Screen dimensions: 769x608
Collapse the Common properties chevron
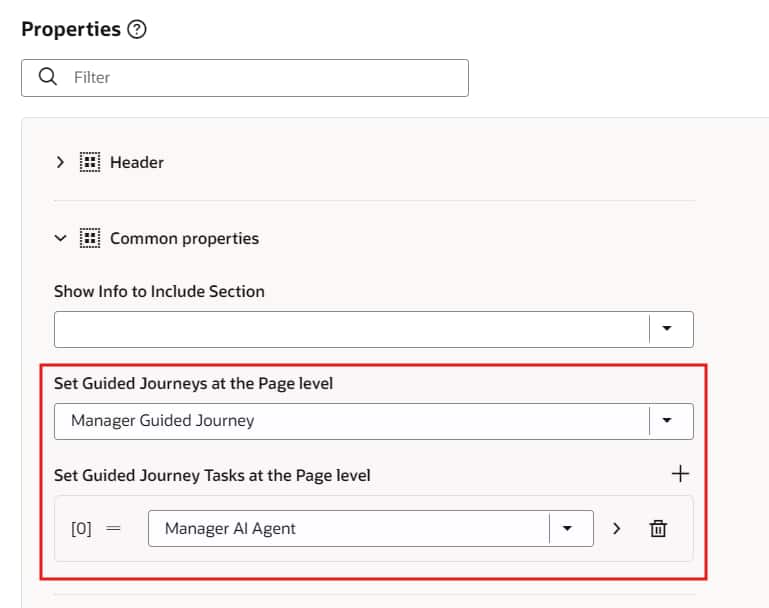[x=61, y=238]
